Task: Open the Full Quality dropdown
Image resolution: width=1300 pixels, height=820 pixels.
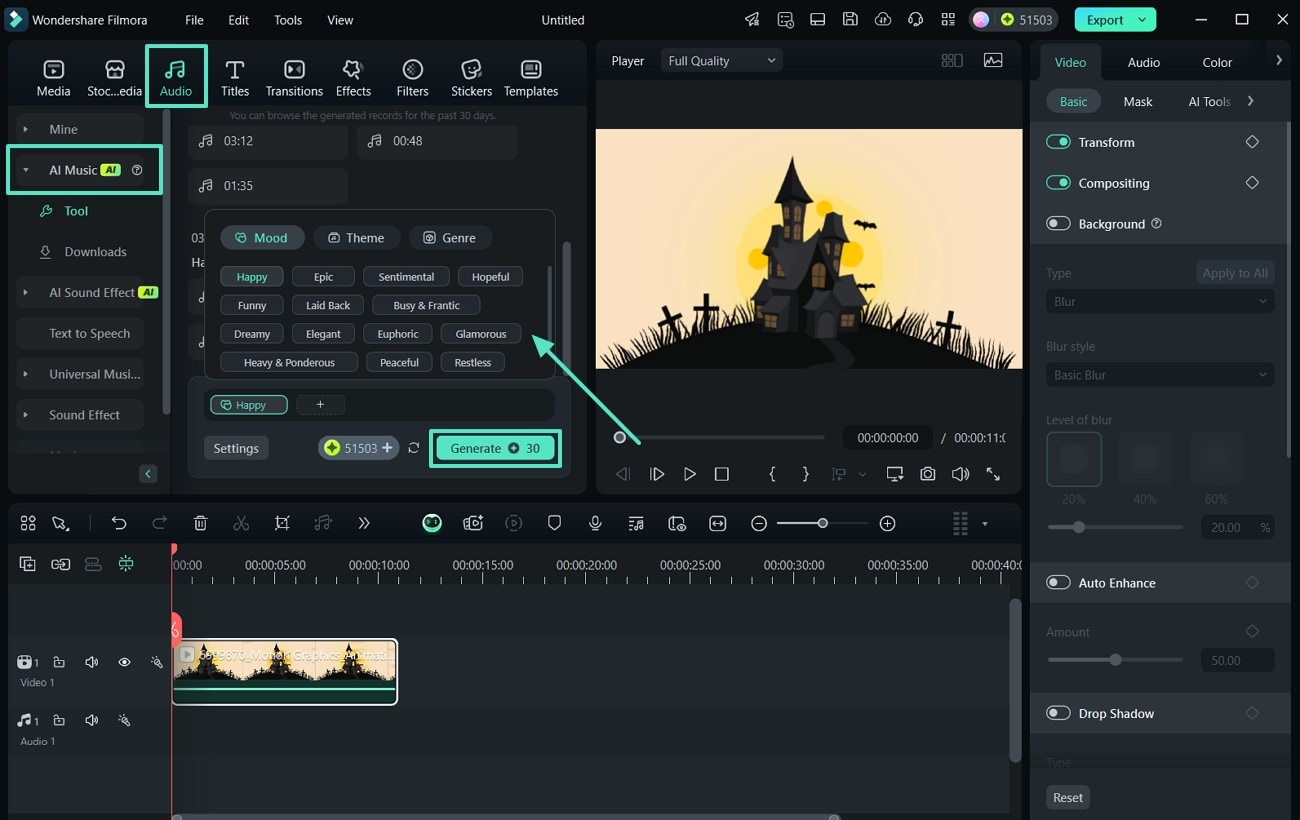Action: [x=721, y=61]
